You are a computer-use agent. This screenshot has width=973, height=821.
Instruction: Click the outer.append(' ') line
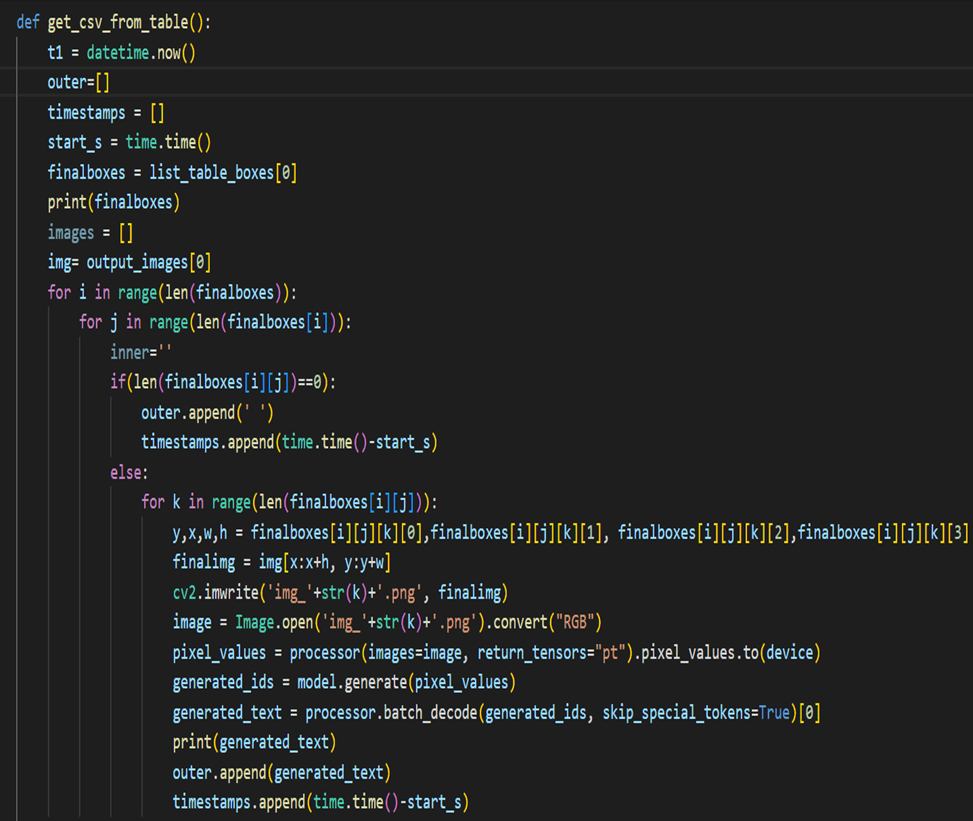[207, 413]
